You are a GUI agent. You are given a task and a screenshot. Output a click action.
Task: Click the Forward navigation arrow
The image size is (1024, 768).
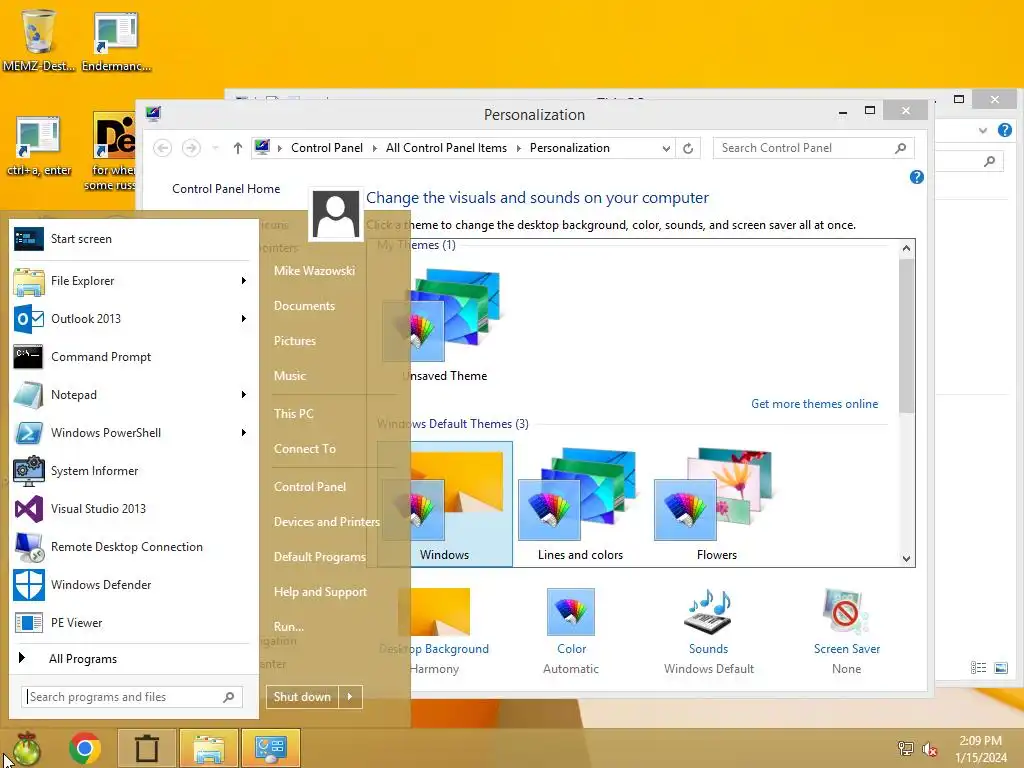pyautogui.click(x=191, y=148)
